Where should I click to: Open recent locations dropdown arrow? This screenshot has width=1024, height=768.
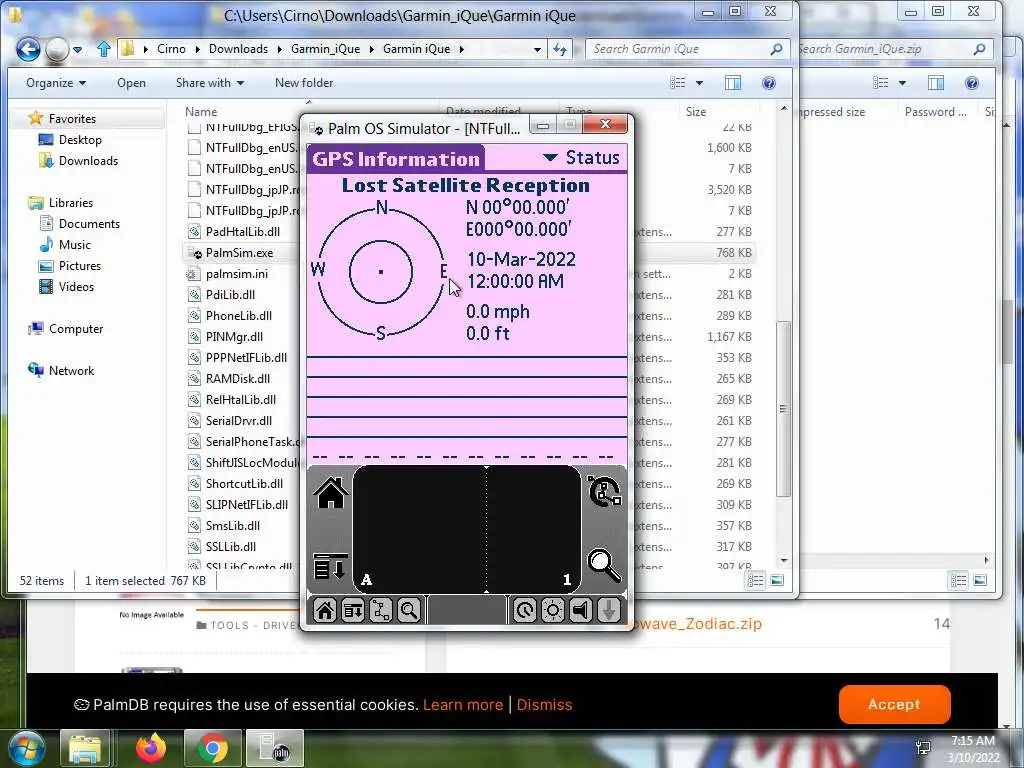[x=78, y=49]
